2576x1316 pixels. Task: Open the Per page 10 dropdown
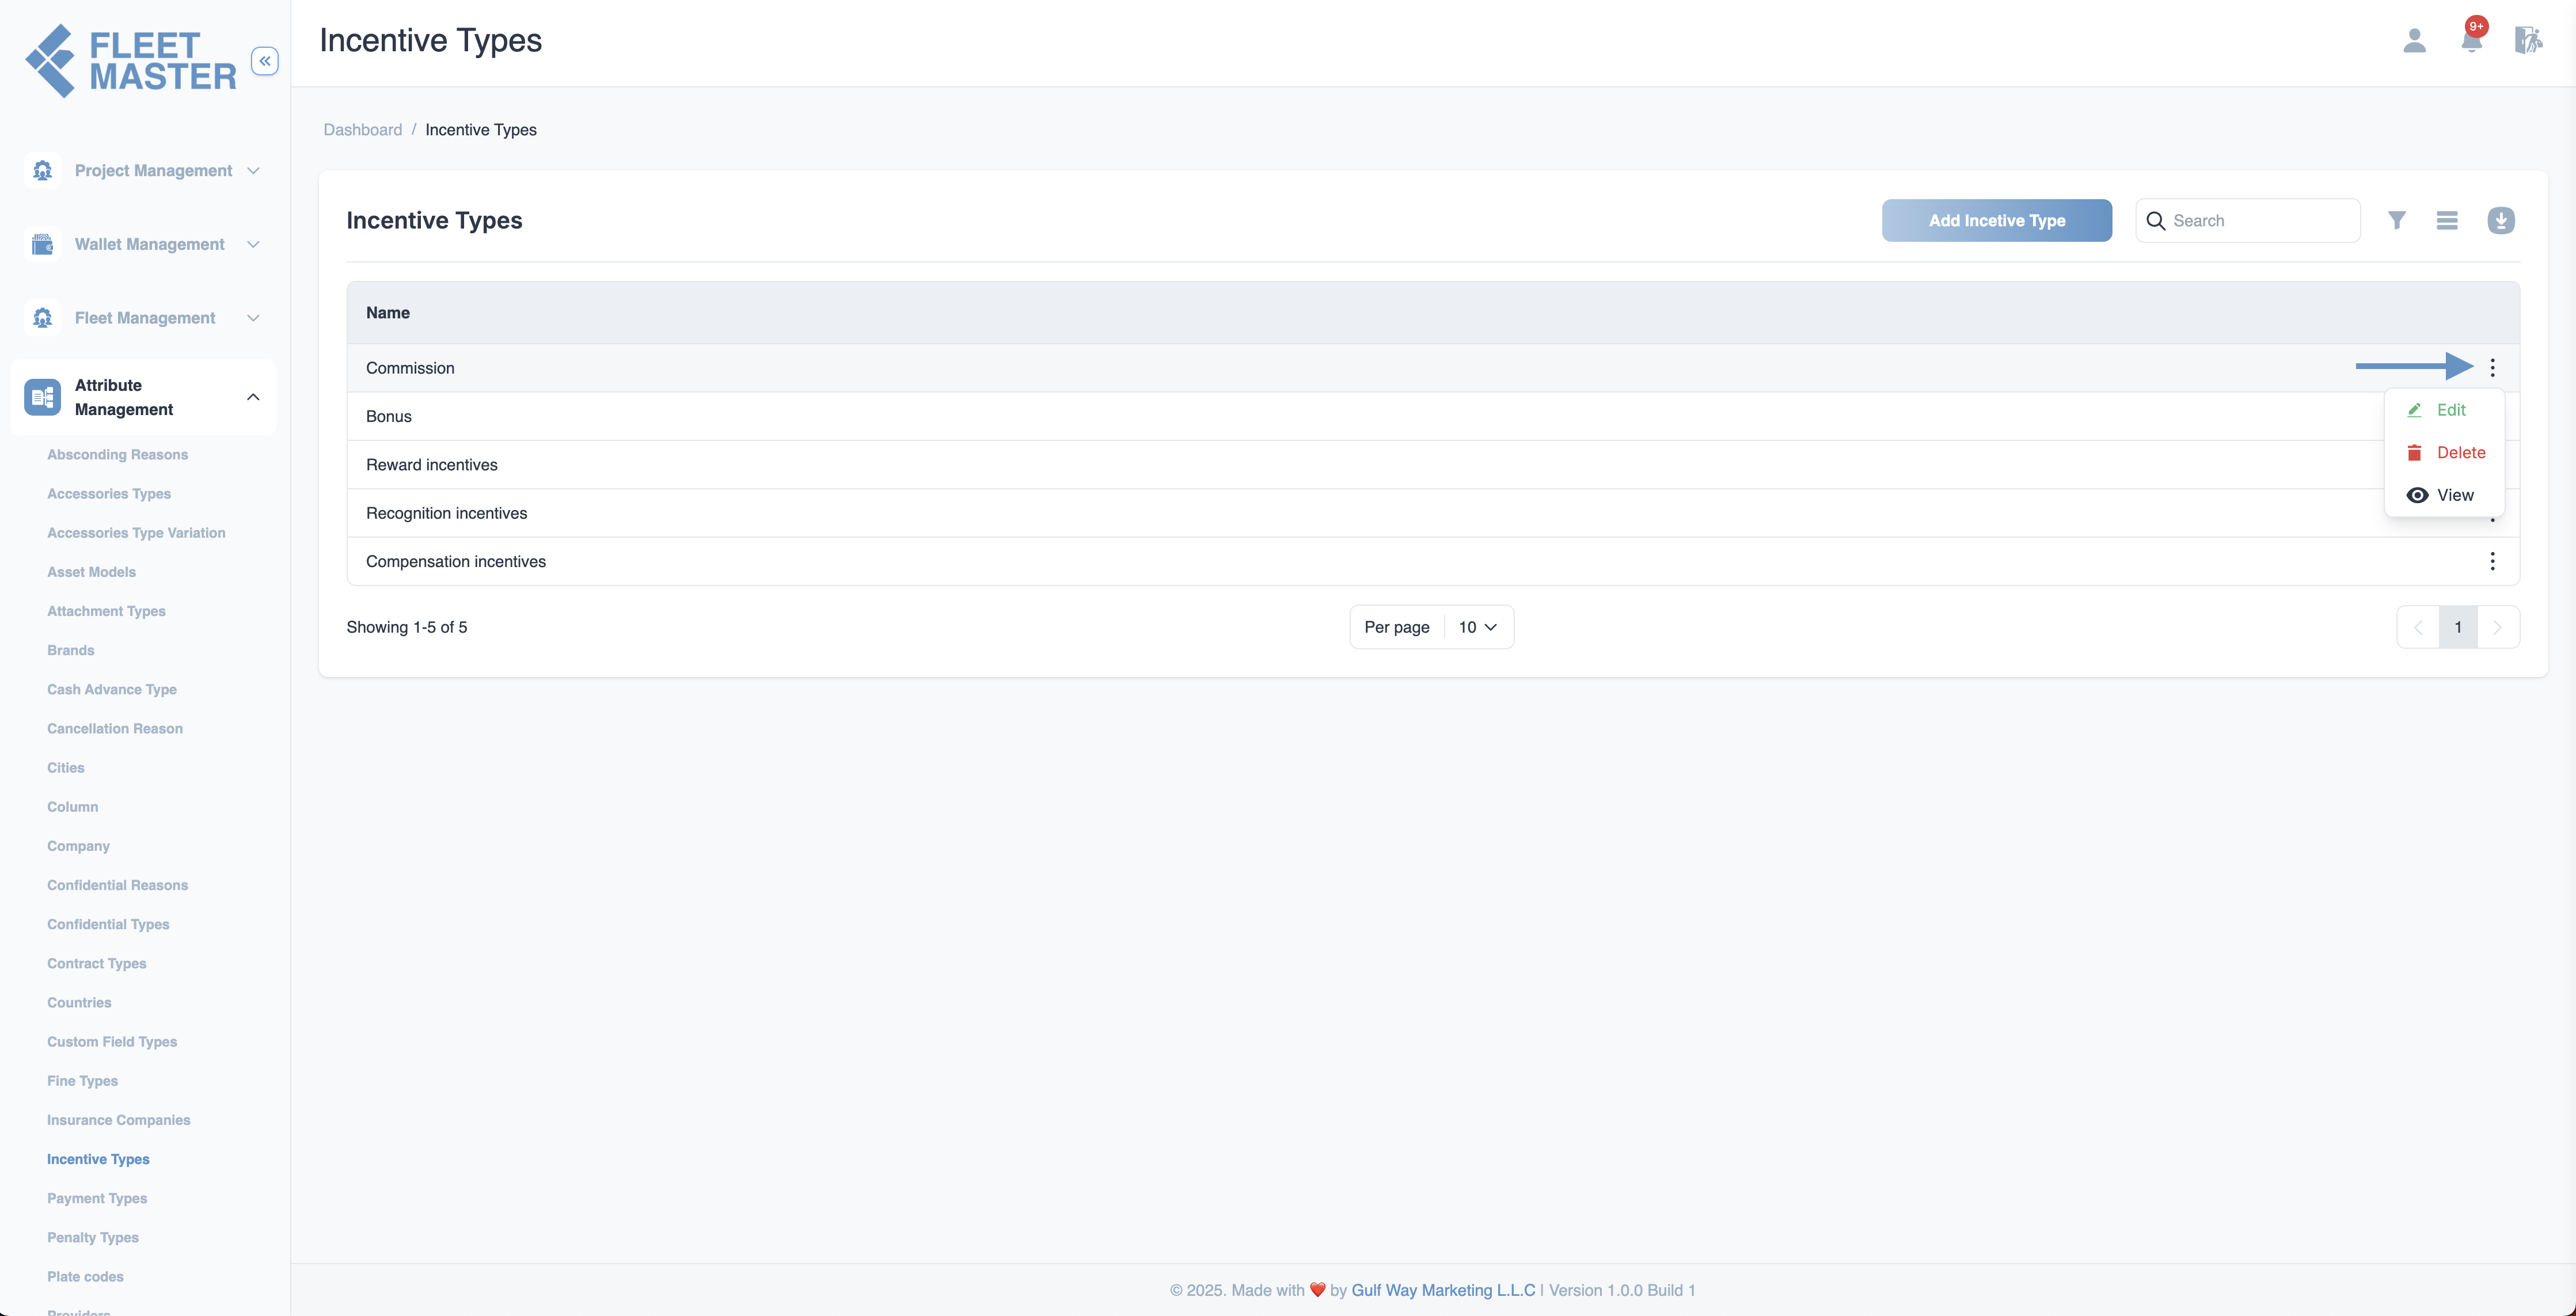tap(1477, 627)
